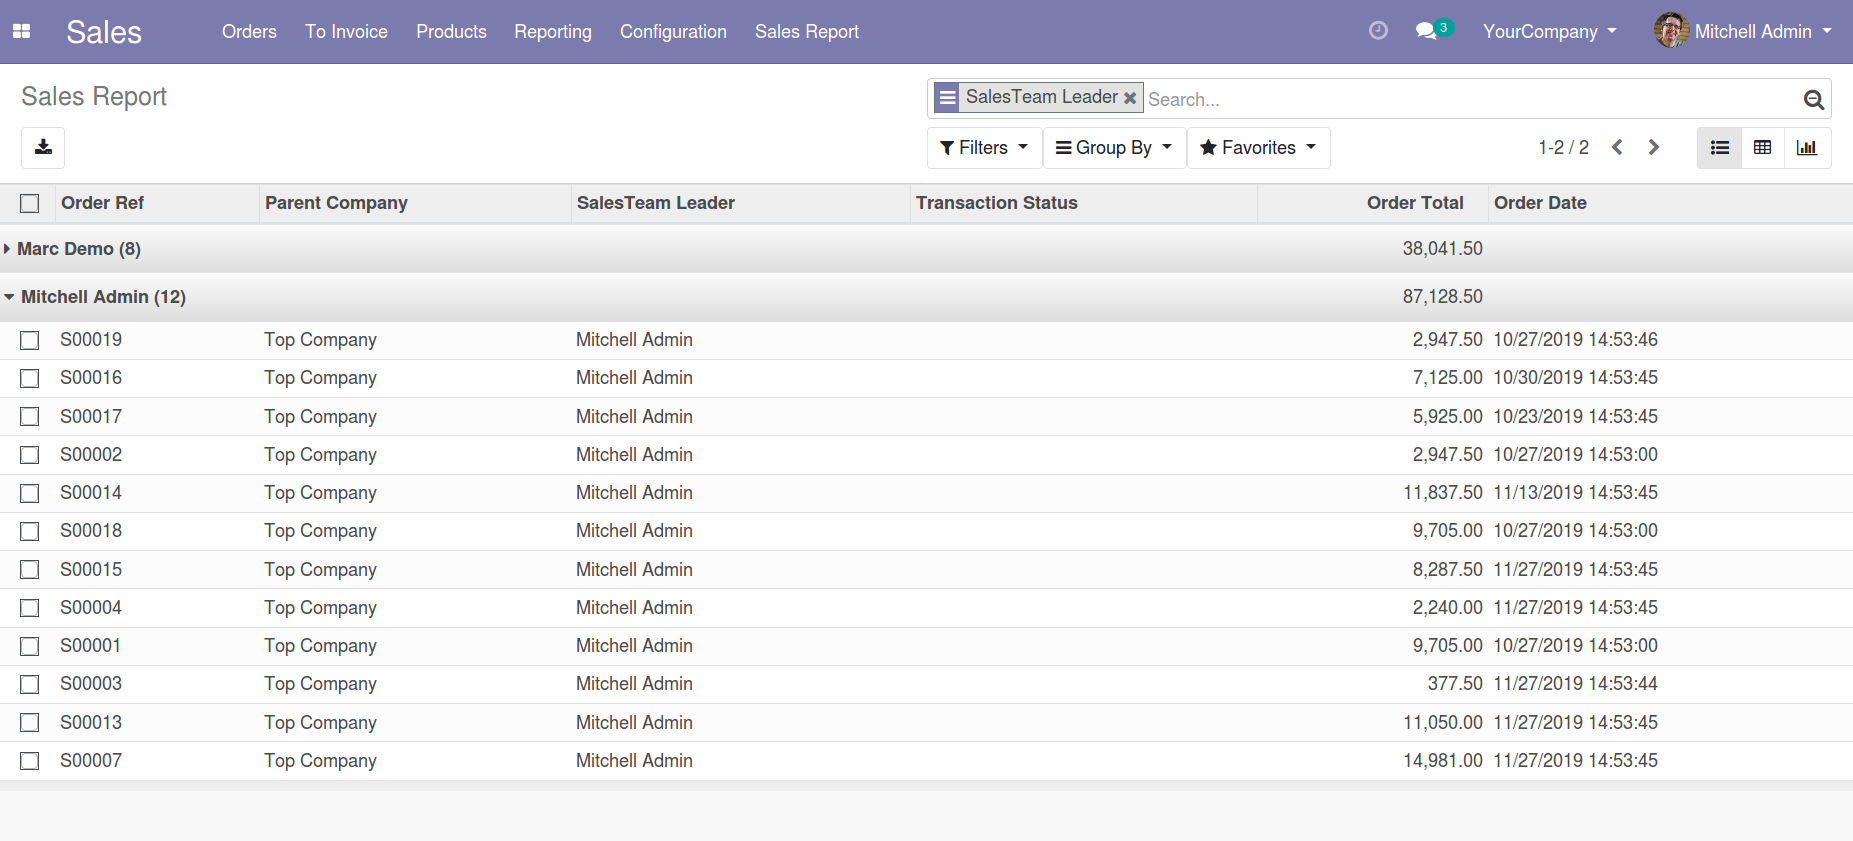1853x841 pixels.
Task: Click the download export icon
Action: (x=43, y=148)
